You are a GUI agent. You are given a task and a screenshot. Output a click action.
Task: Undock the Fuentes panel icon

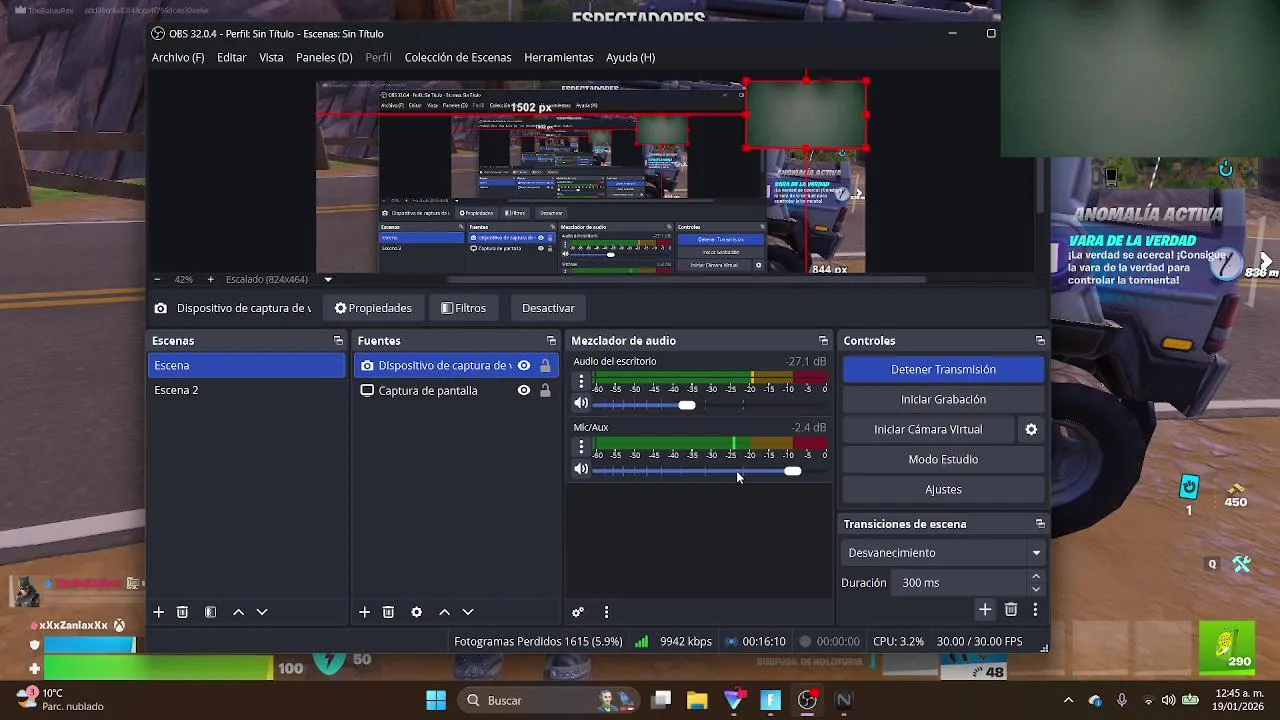point(551,341)
